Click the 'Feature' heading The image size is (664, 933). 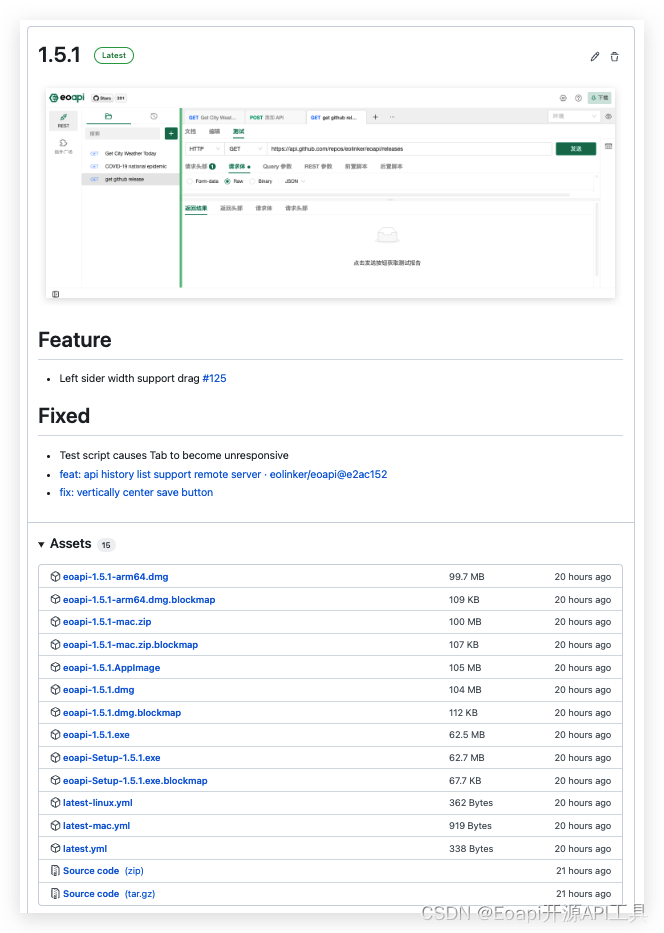point(75,340)
